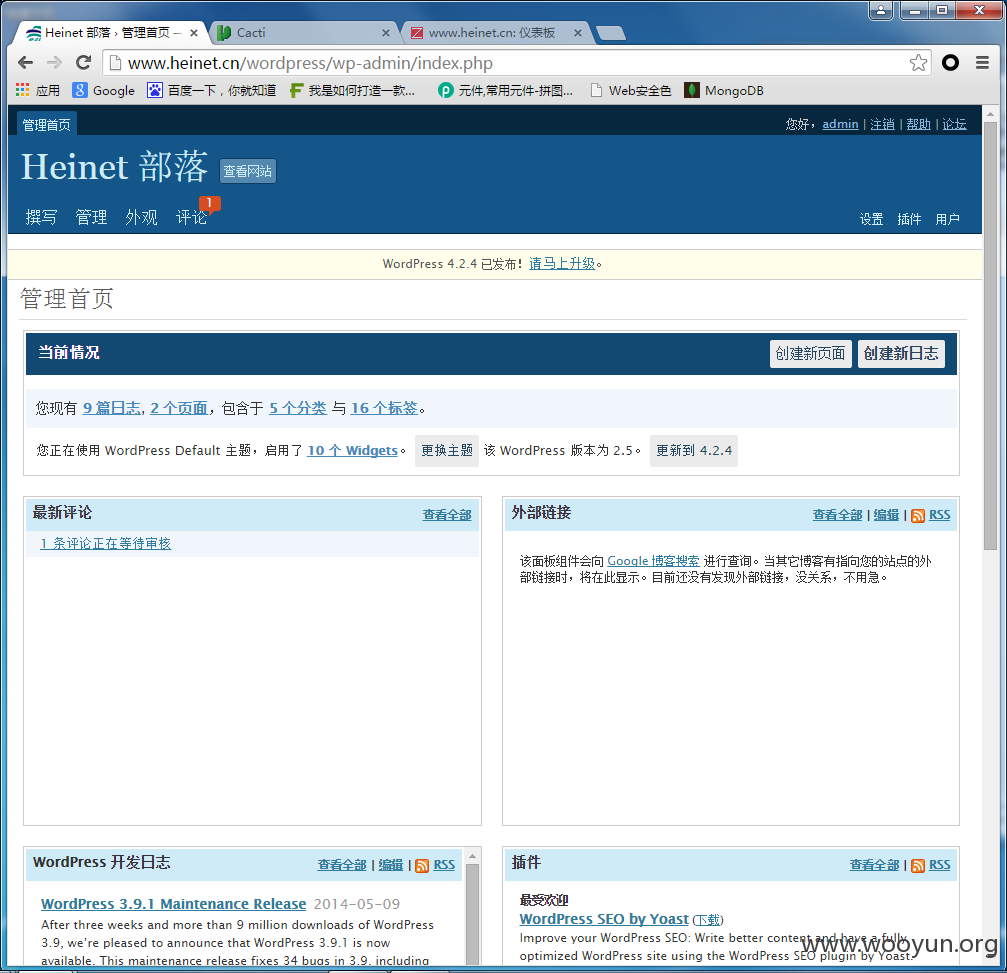Open WordPress 3.9.1 Maintenance Release link
The image size is (1007, 973).
(x=173, y=904)
